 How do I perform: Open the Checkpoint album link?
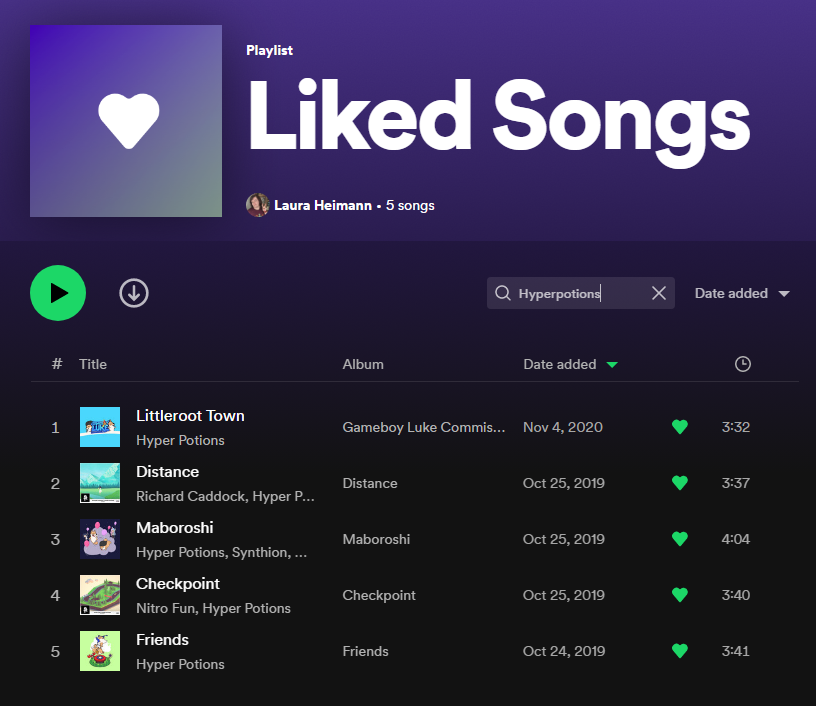point(379,595)
